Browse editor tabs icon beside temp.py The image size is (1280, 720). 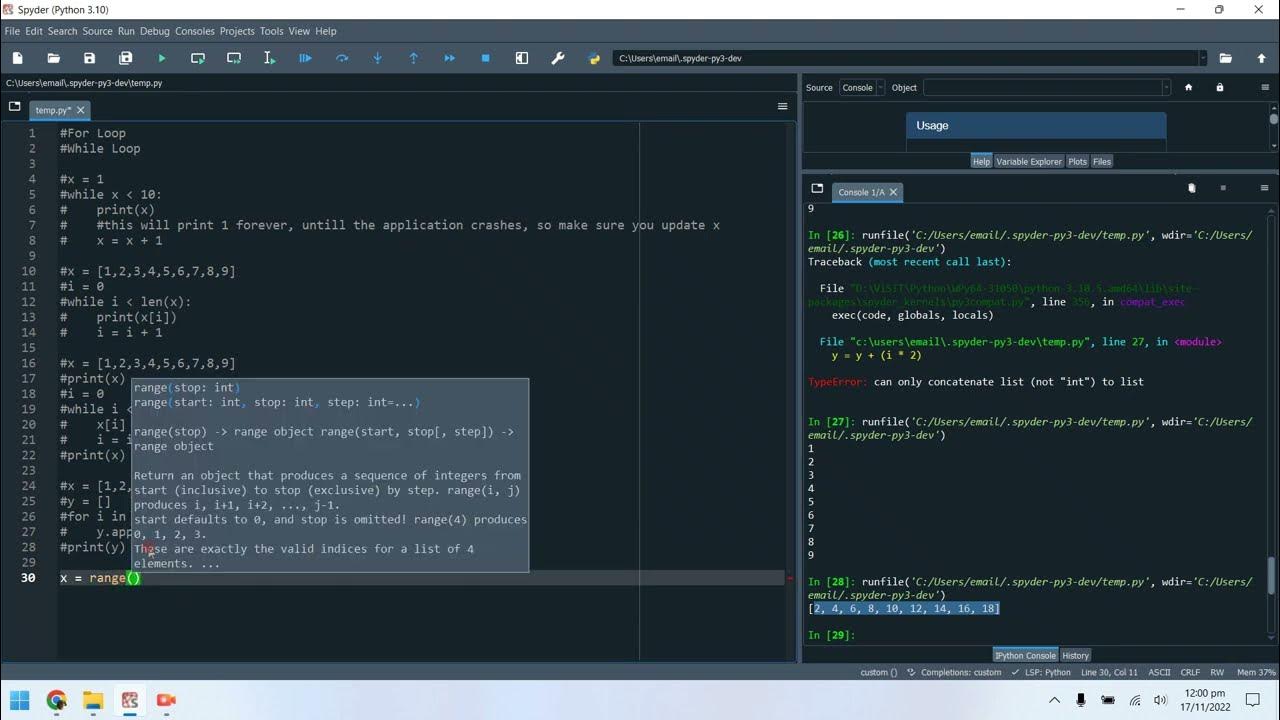click(x=14, y=106)
